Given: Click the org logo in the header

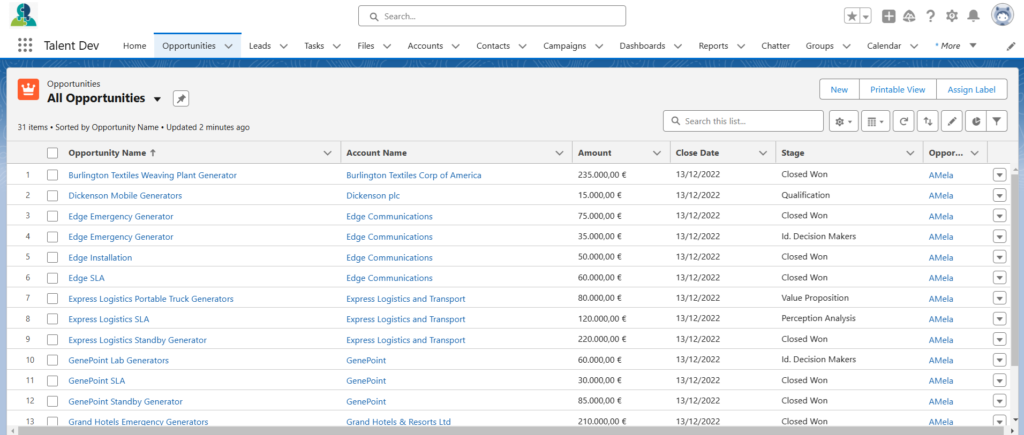Looking at the screenshot, I should point(24,14).
